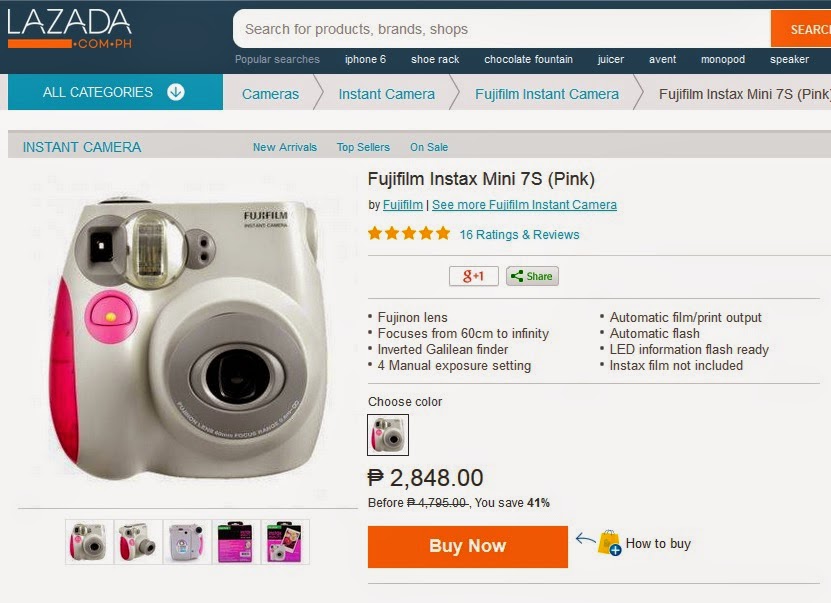The image size is (831, 603).
Task: Choose the pink color swatch
Action: (x=388, y=435)
